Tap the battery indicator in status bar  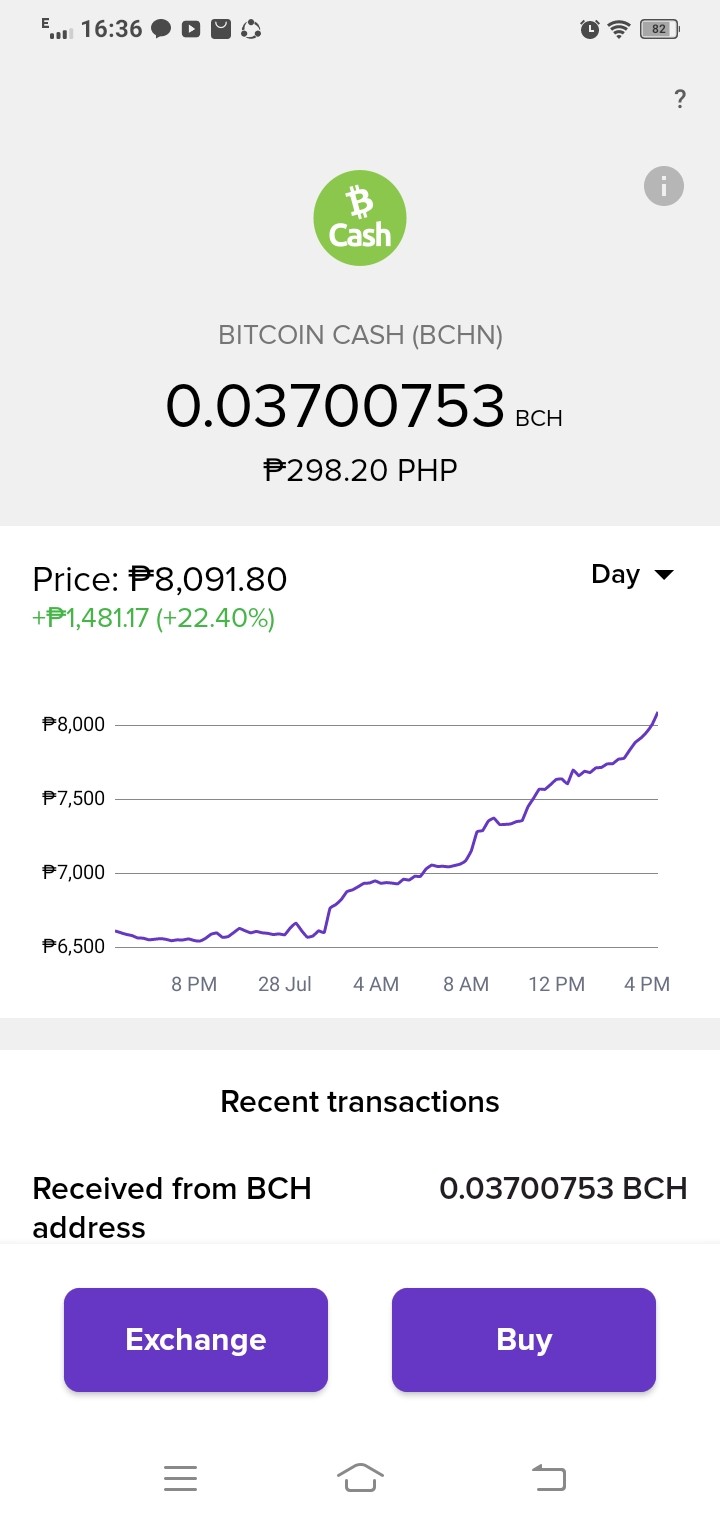[660, 29]
